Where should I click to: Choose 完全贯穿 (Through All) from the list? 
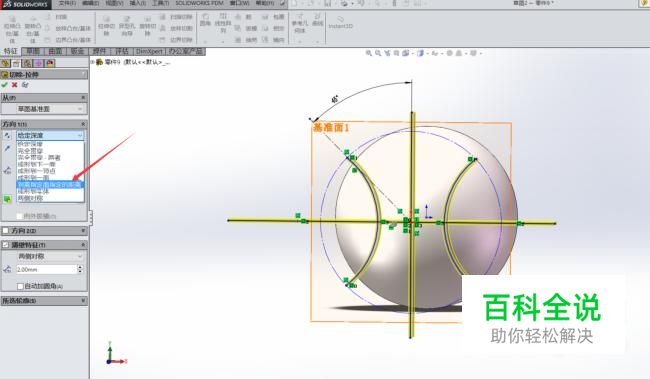coord(50,151)
